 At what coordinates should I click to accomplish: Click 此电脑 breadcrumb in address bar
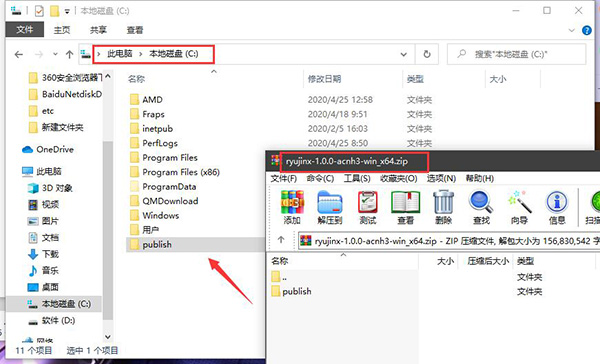click(120, 54)
